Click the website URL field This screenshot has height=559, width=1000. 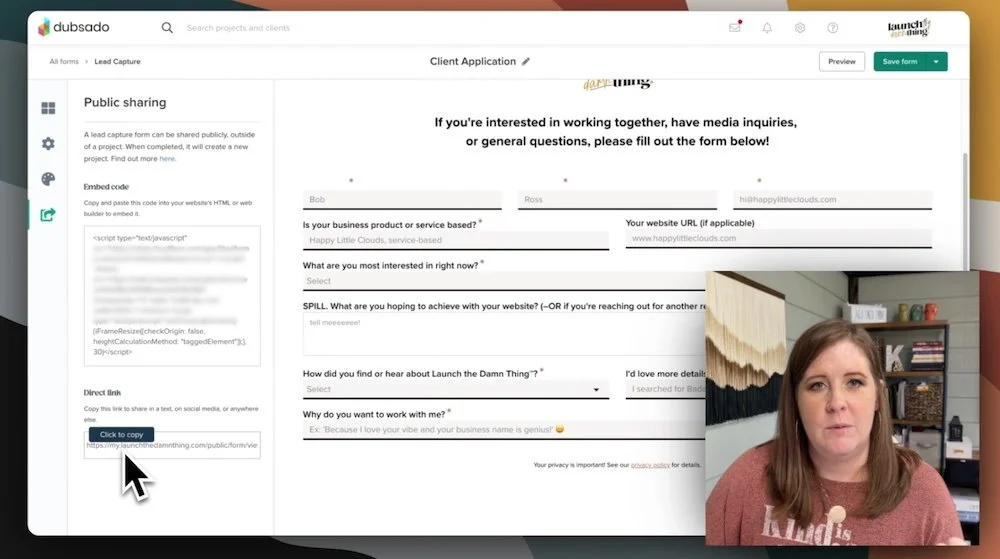click(779, 238)
